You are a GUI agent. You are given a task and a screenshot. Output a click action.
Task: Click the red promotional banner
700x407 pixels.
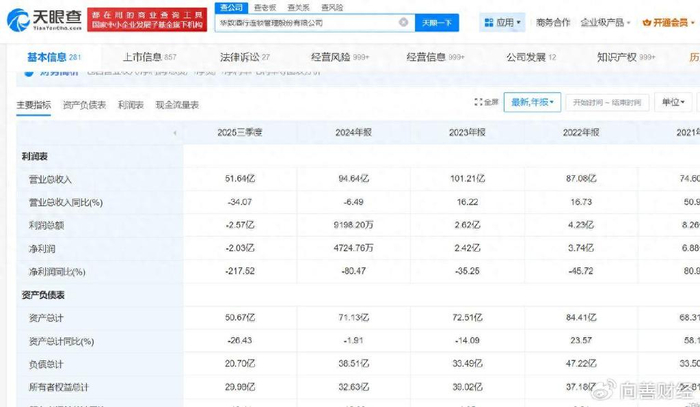tap(147, 20)
